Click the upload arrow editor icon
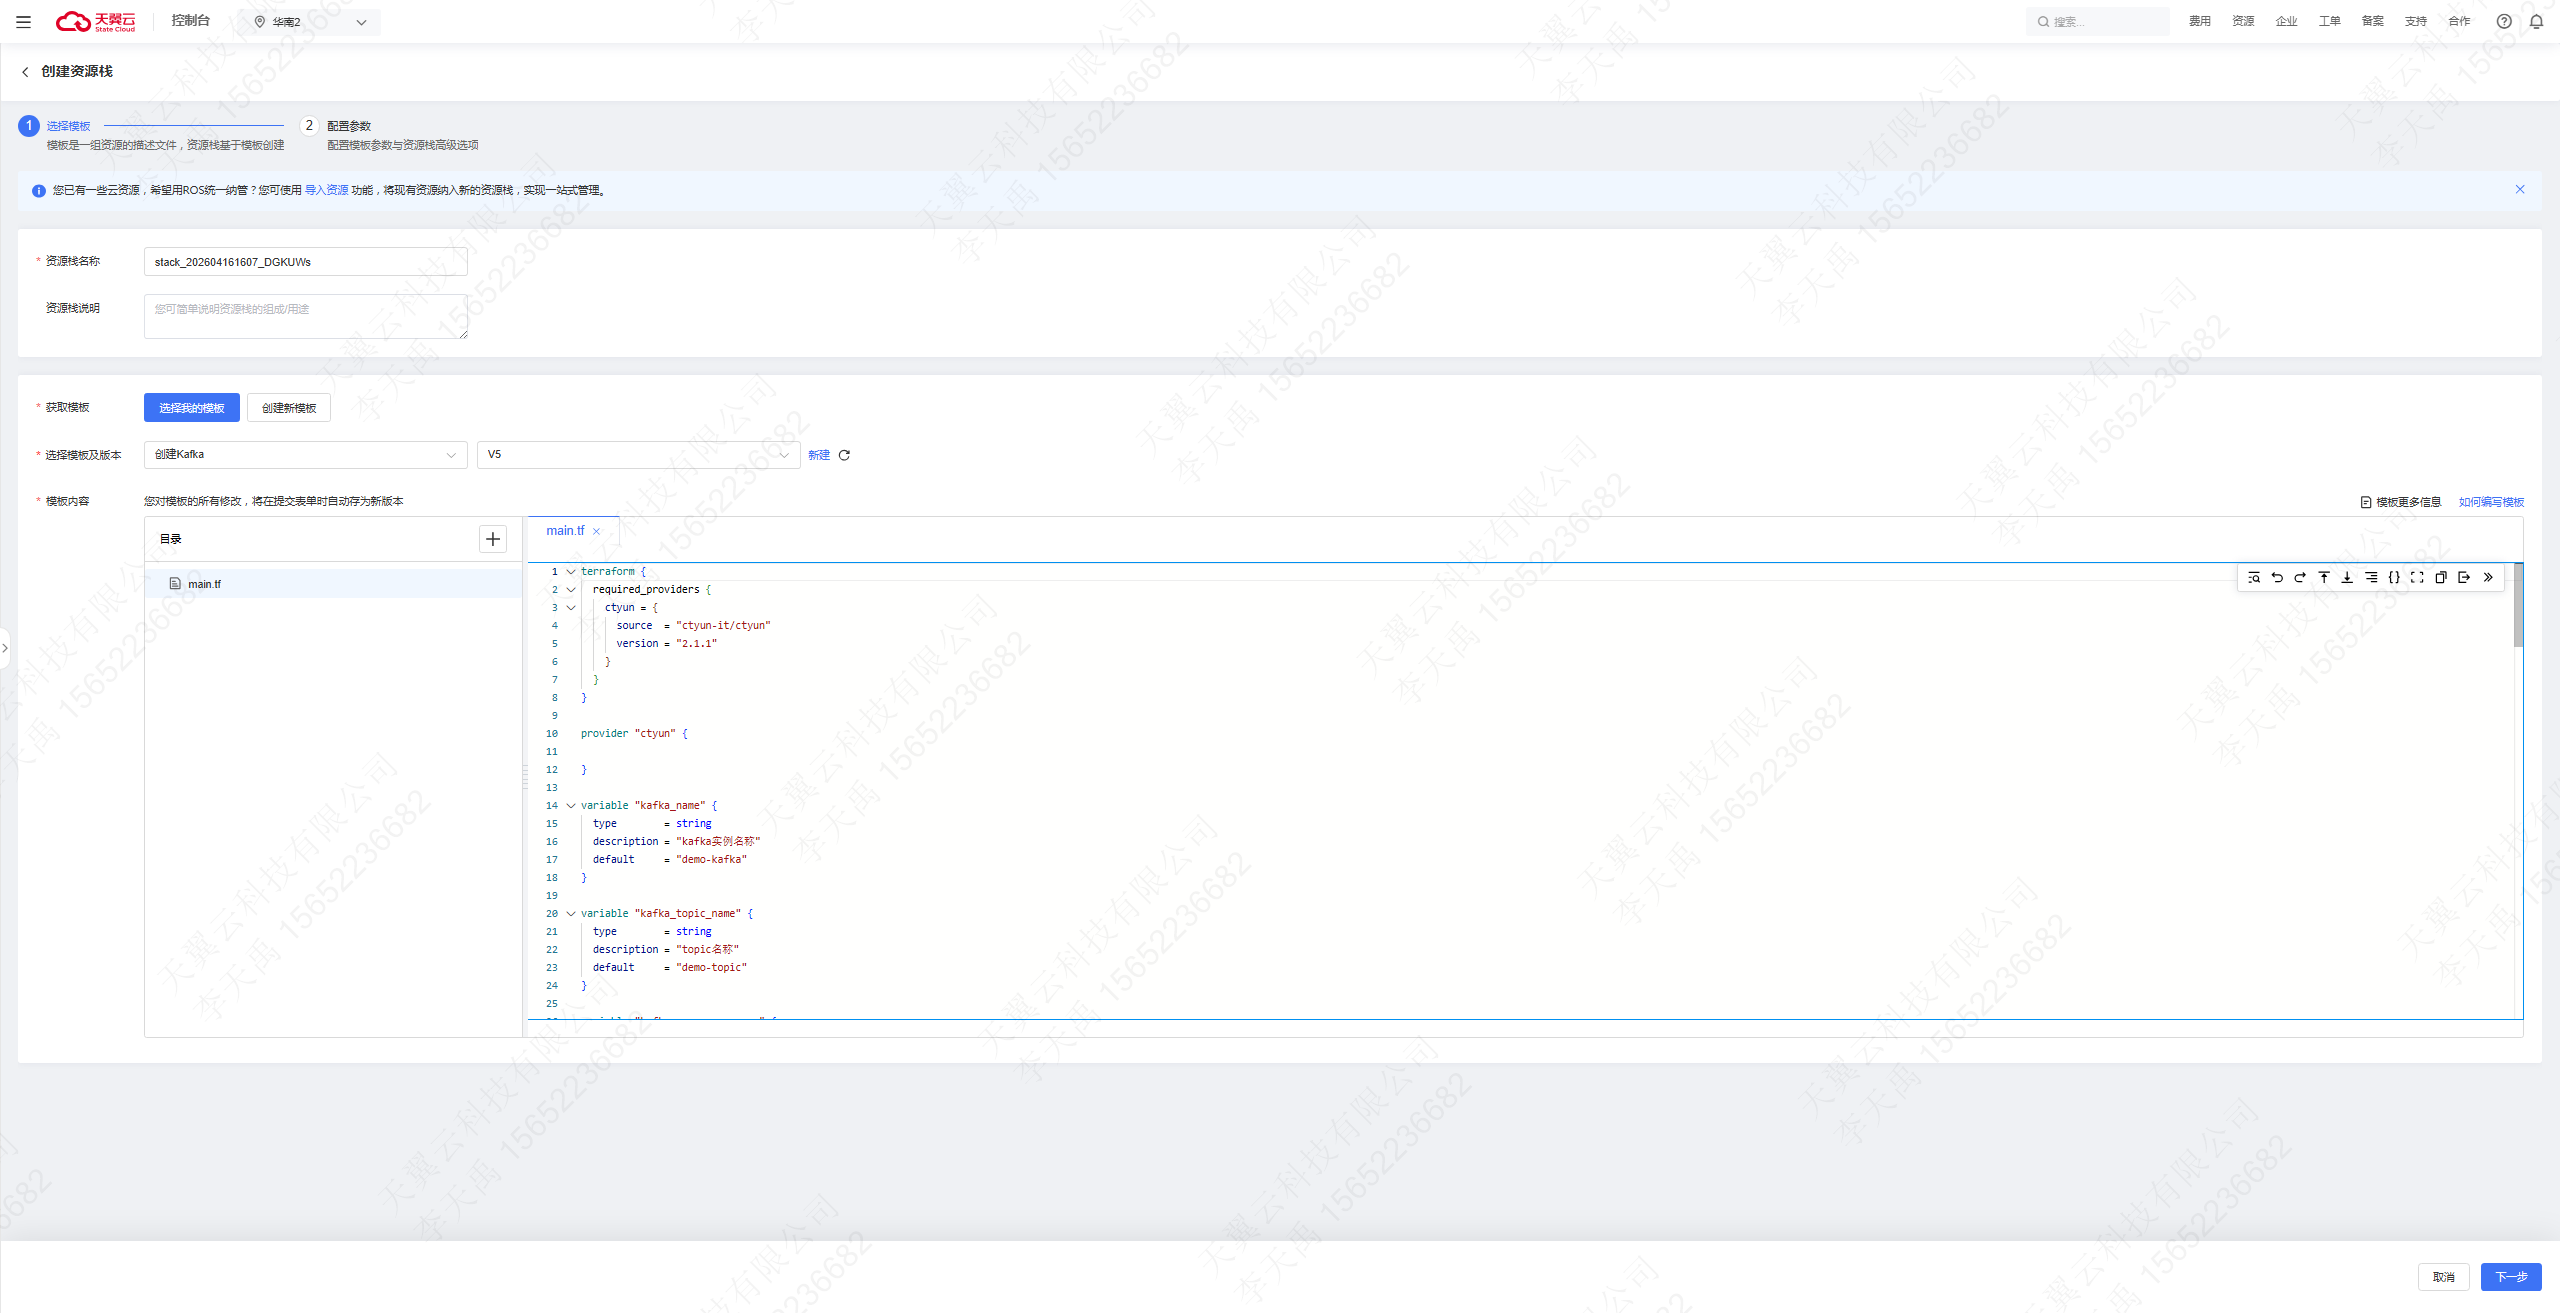The height and width of the screenshot is (1313, 2560). (x=2324, y=577)
